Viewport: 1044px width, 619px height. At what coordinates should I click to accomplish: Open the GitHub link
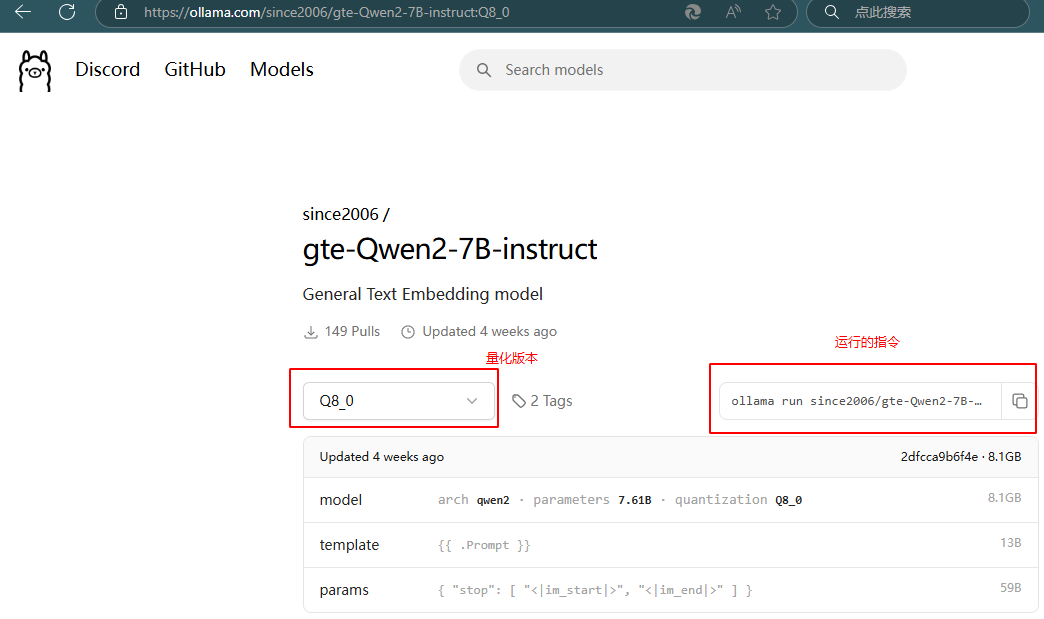(x=195, y=69)
